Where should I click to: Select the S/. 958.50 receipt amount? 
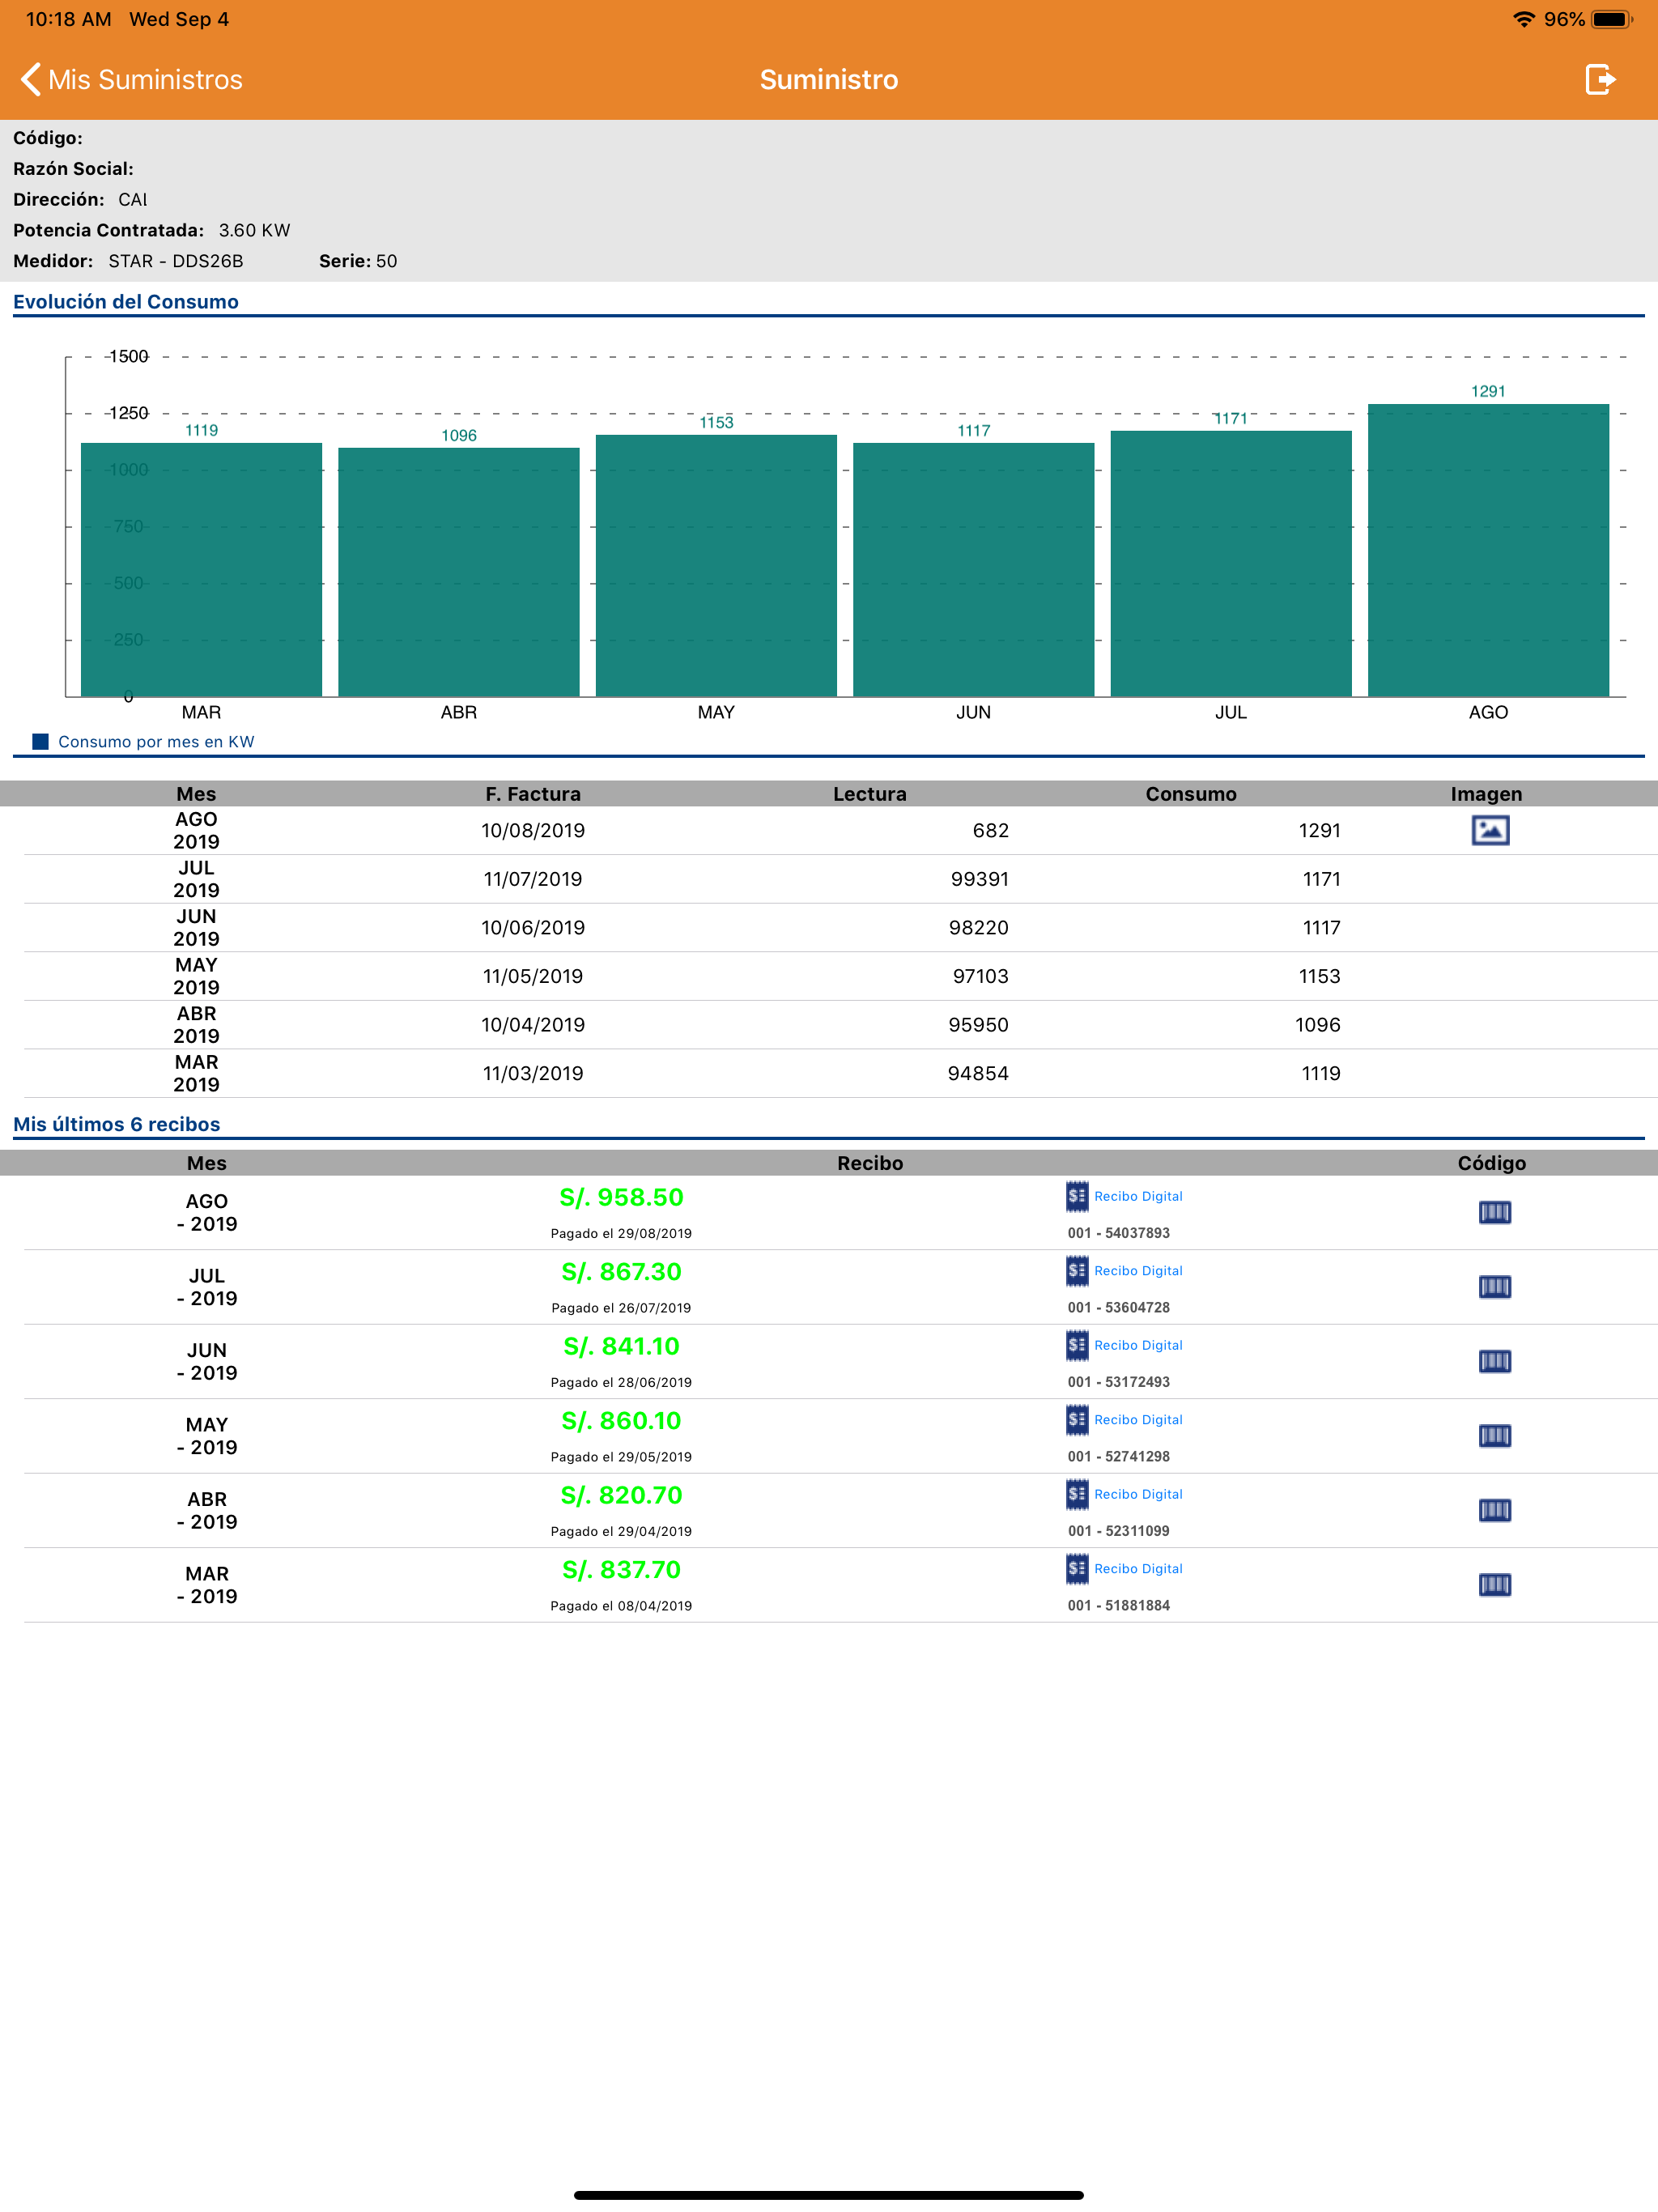[x=621, y=1197]
